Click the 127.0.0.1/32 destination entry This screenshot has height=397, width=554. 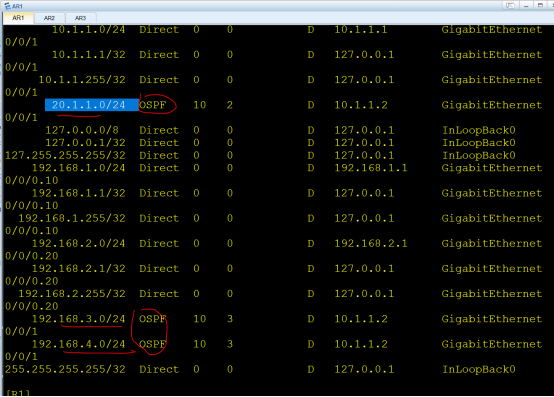click(85, 143)
